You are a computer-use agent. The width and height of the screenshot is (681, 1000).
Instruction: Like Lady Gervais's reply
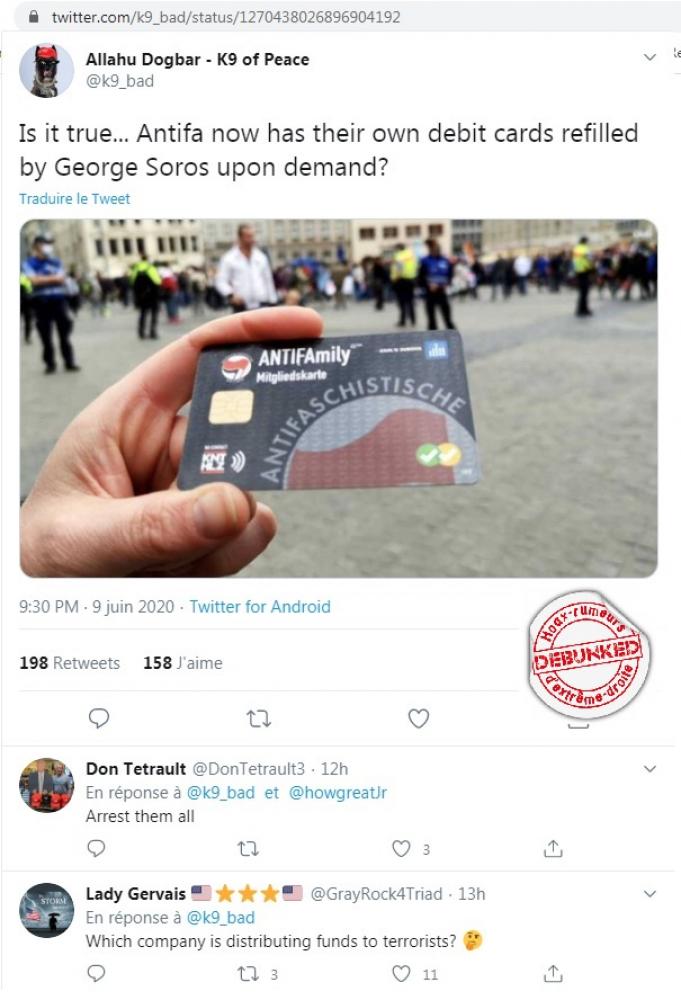click(x=401, y=973)
